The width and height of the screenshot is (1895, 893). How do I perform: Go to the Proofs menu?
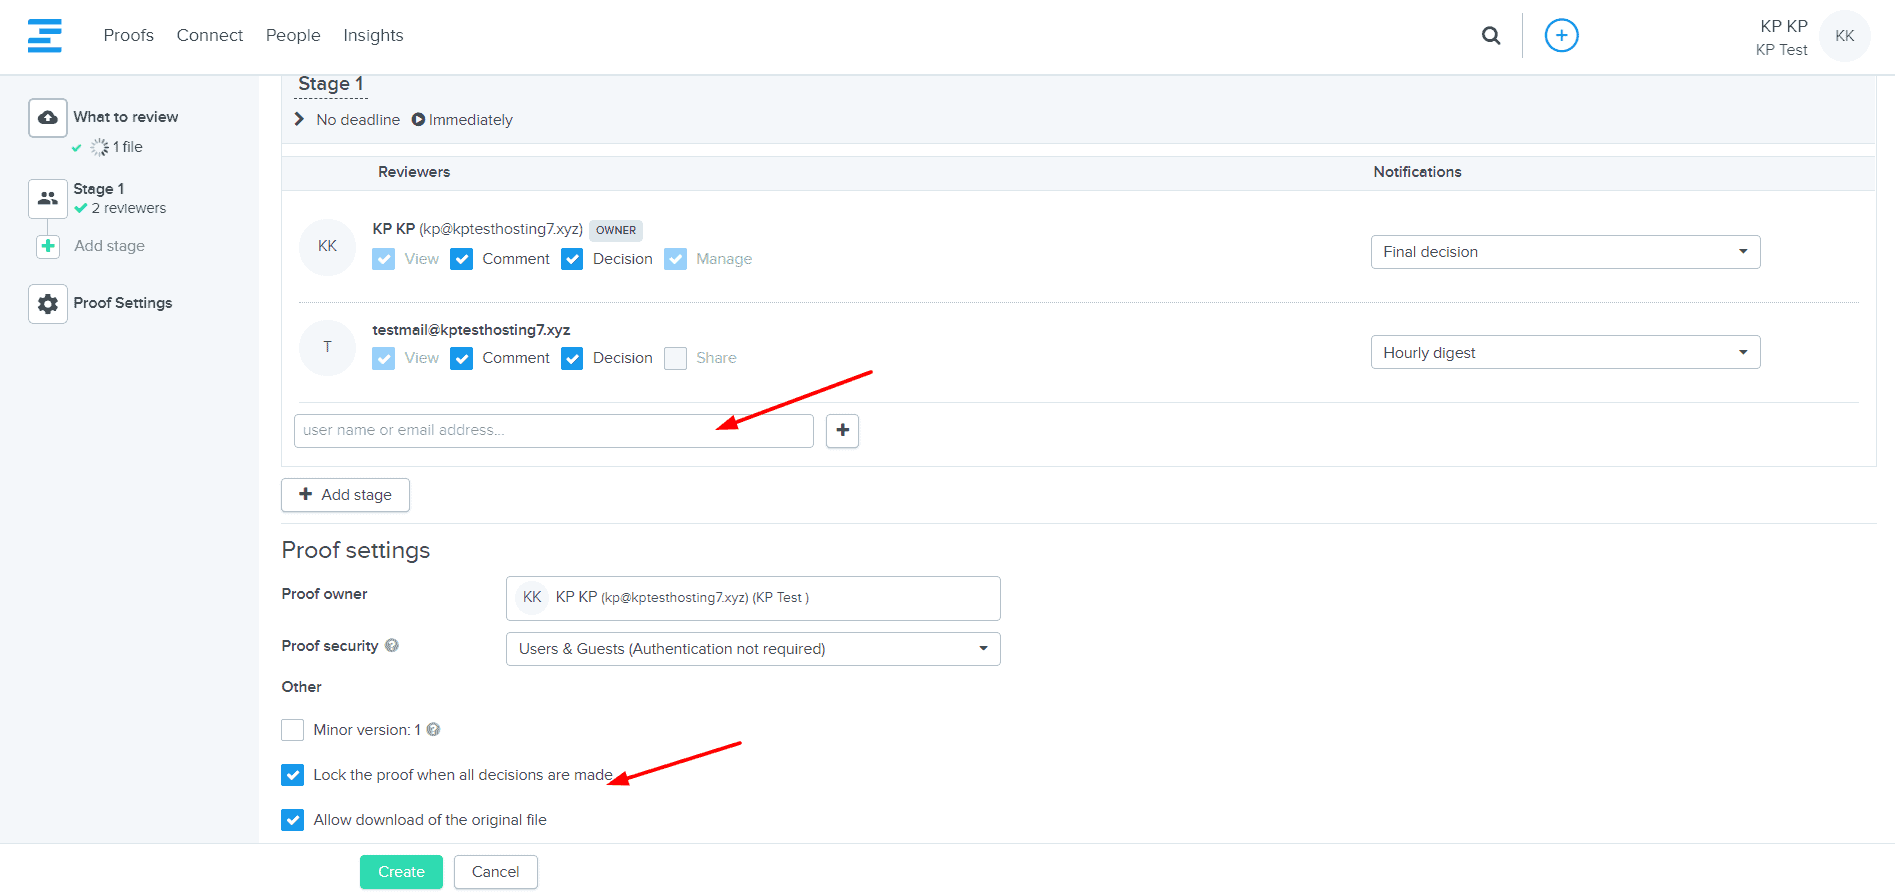129,36
